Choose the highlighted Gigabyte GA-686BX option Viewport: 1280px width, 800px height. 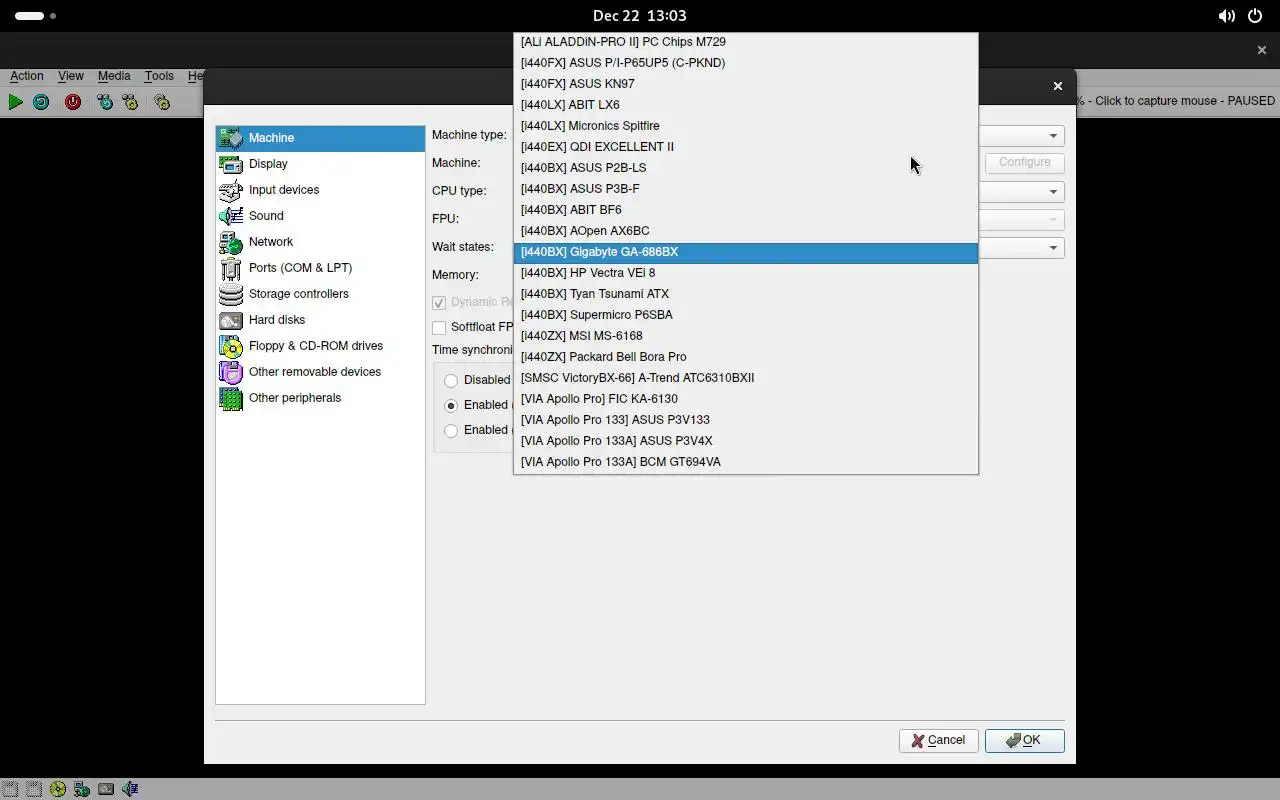[745, 252]
